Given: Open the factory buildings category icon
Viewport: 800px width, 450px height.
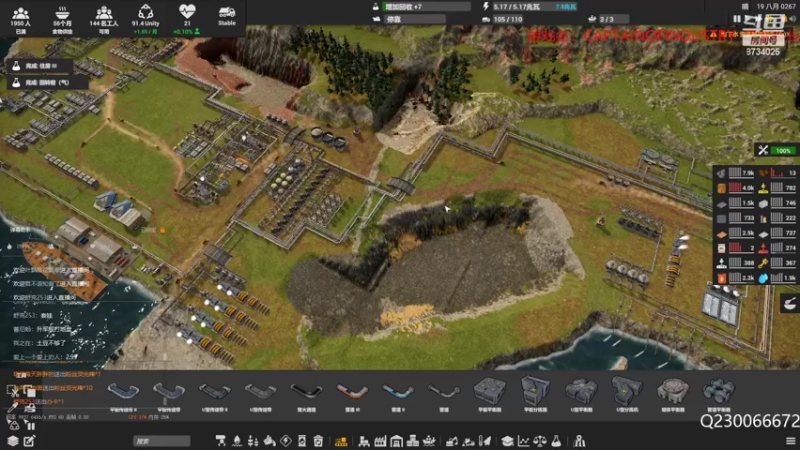Looking at the screenshot, I should pyautogui.click(x=380, y=441).
